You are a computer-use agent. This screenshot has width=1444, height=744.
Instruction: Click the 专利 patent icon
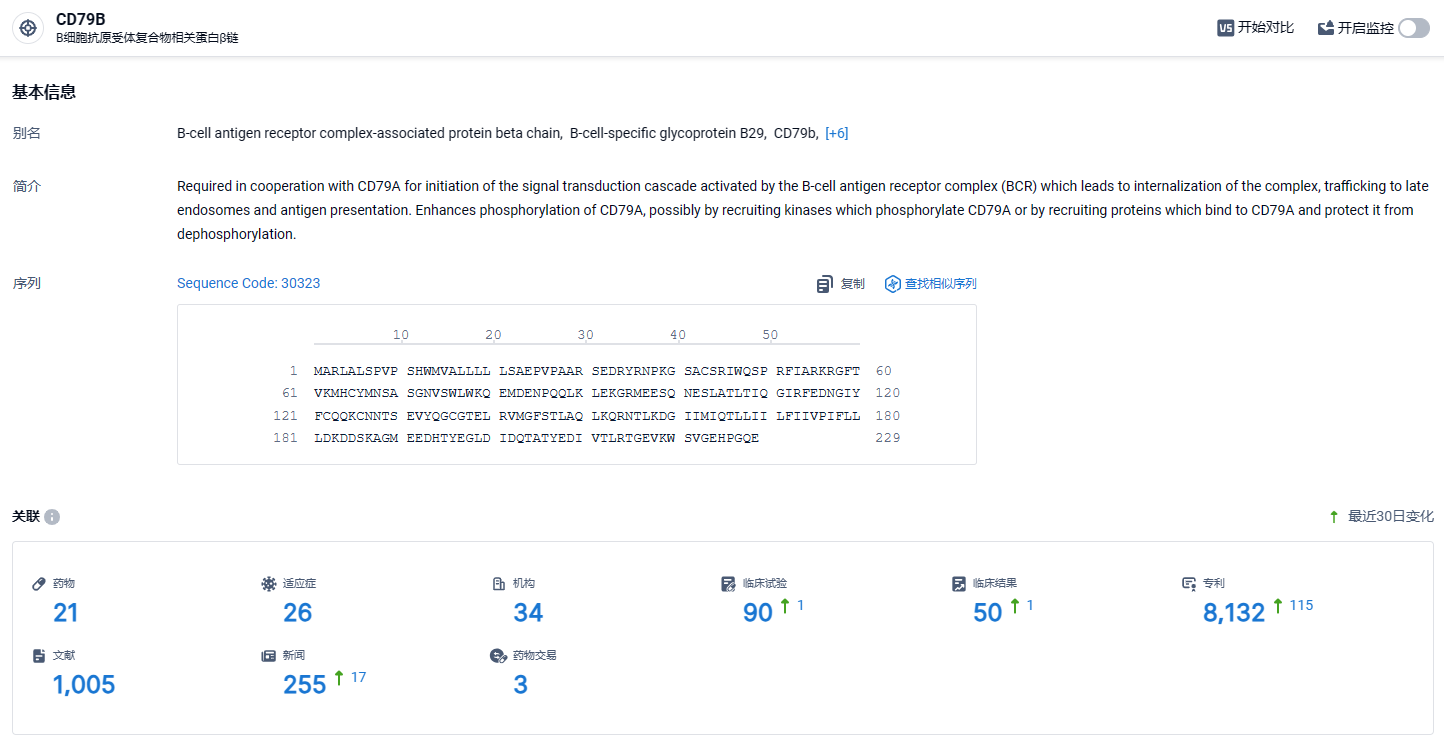(1189, 583)
